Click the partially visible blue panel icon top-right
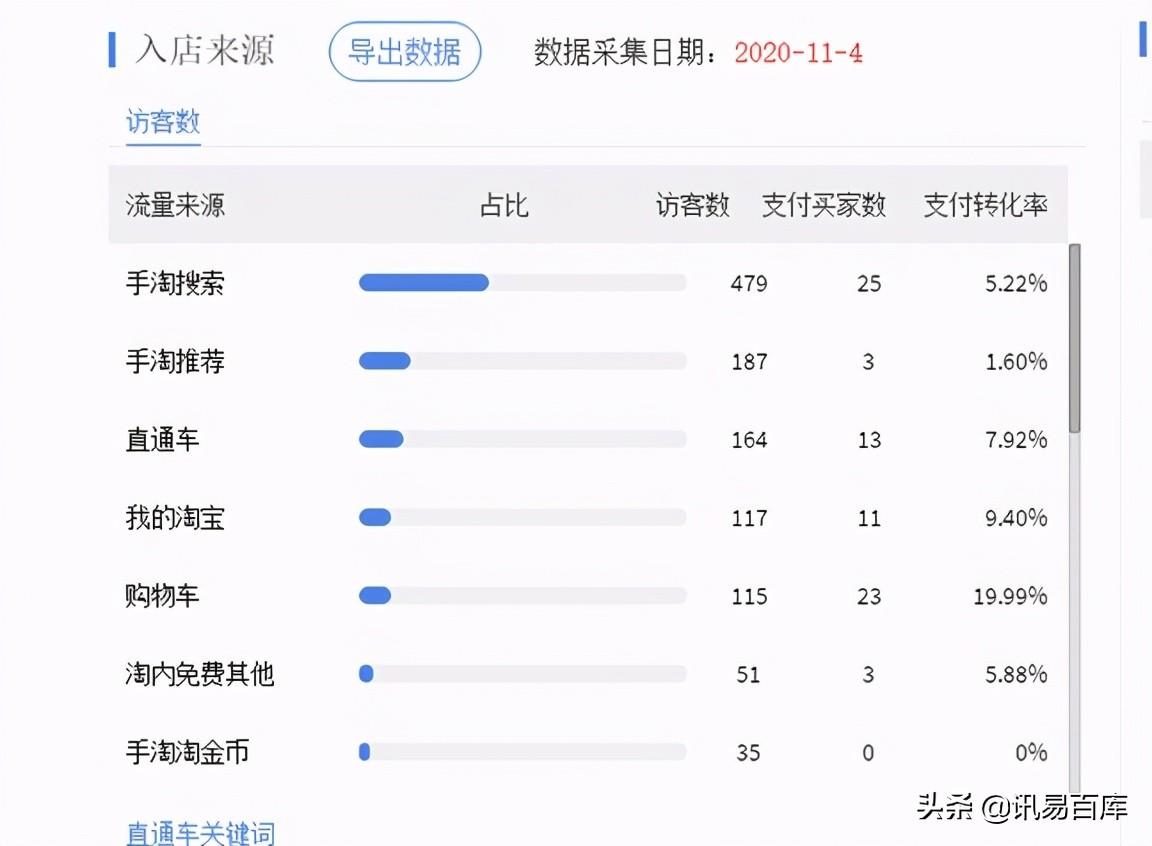 [x=1143, y=40]
